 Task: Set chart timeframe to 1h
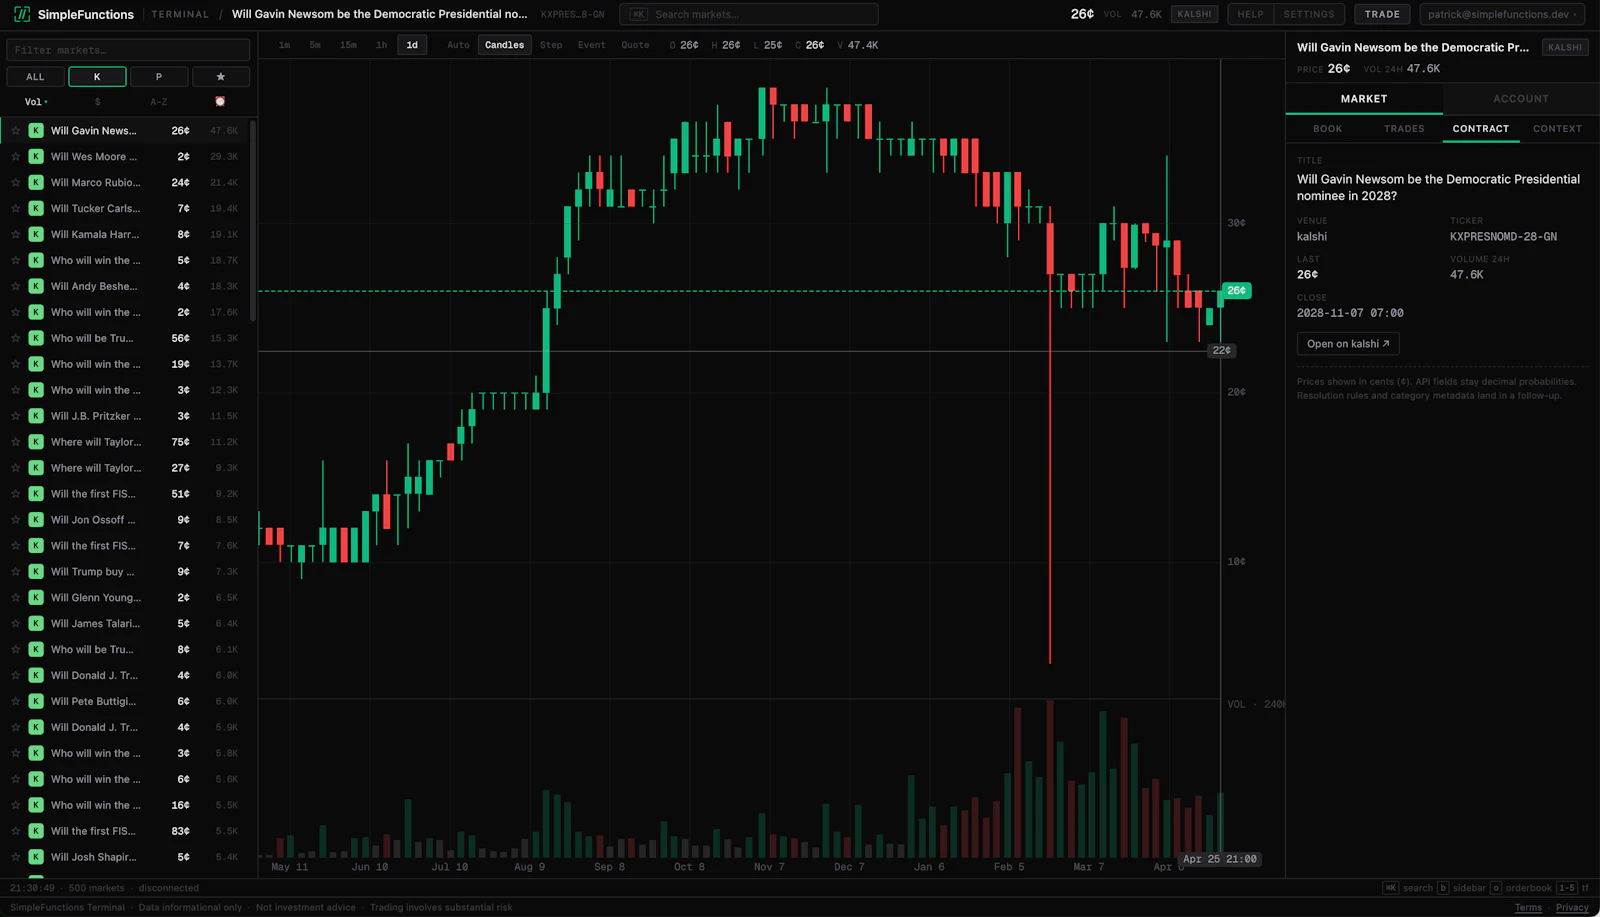coord(381,45)
